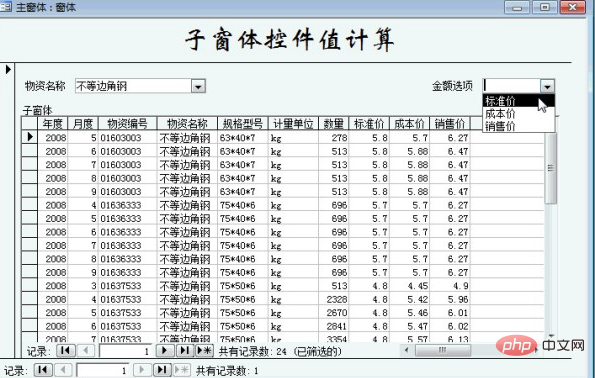
Task: Click the 物资编号 column header
Action: (128, 124)
